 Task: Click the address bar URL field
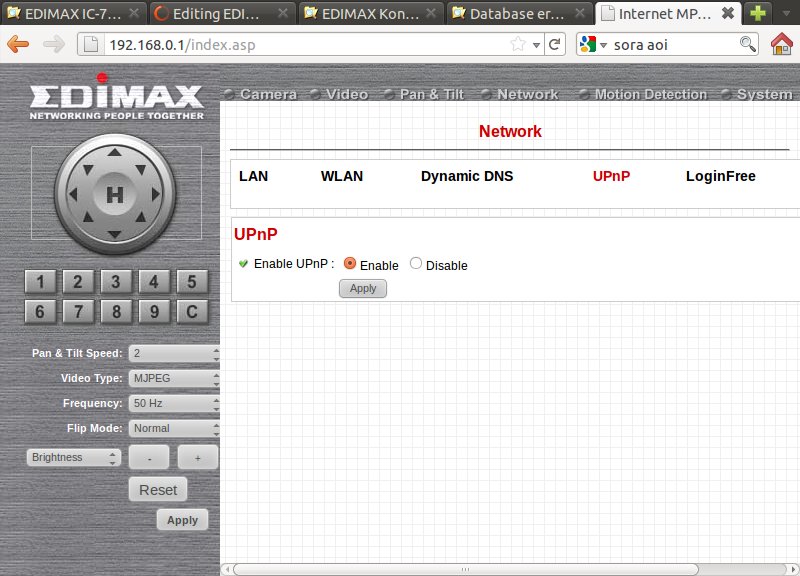pyautogui.click(x=306, y=44)
